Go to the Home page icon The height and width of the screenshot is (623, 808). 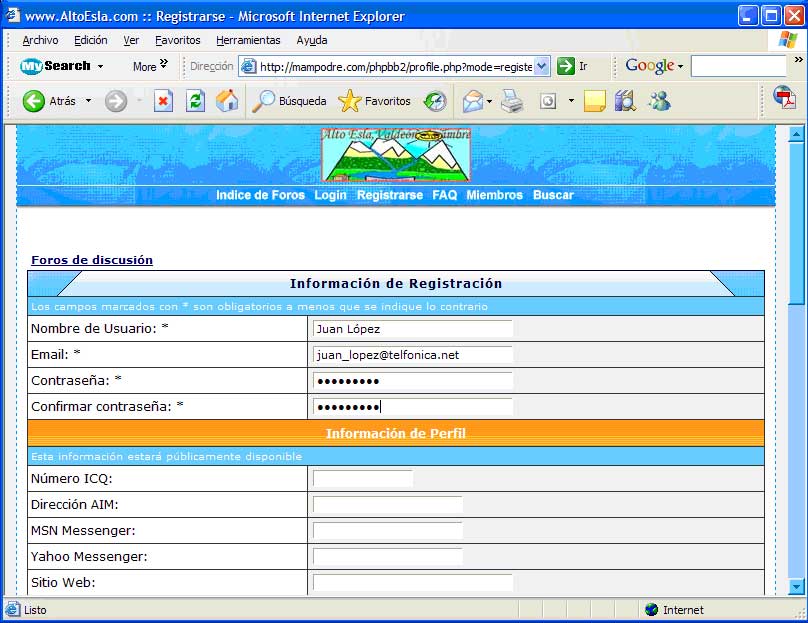point(227,101)
